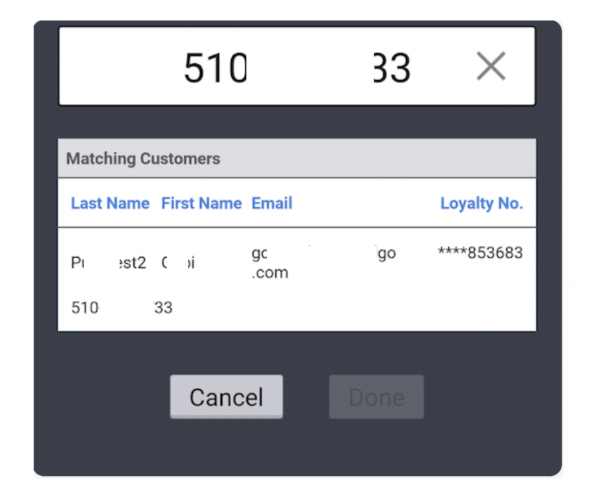This screenshot has height=496, width=600.
Task: Sort by the Last Name column header
Action: pos(110,203)
